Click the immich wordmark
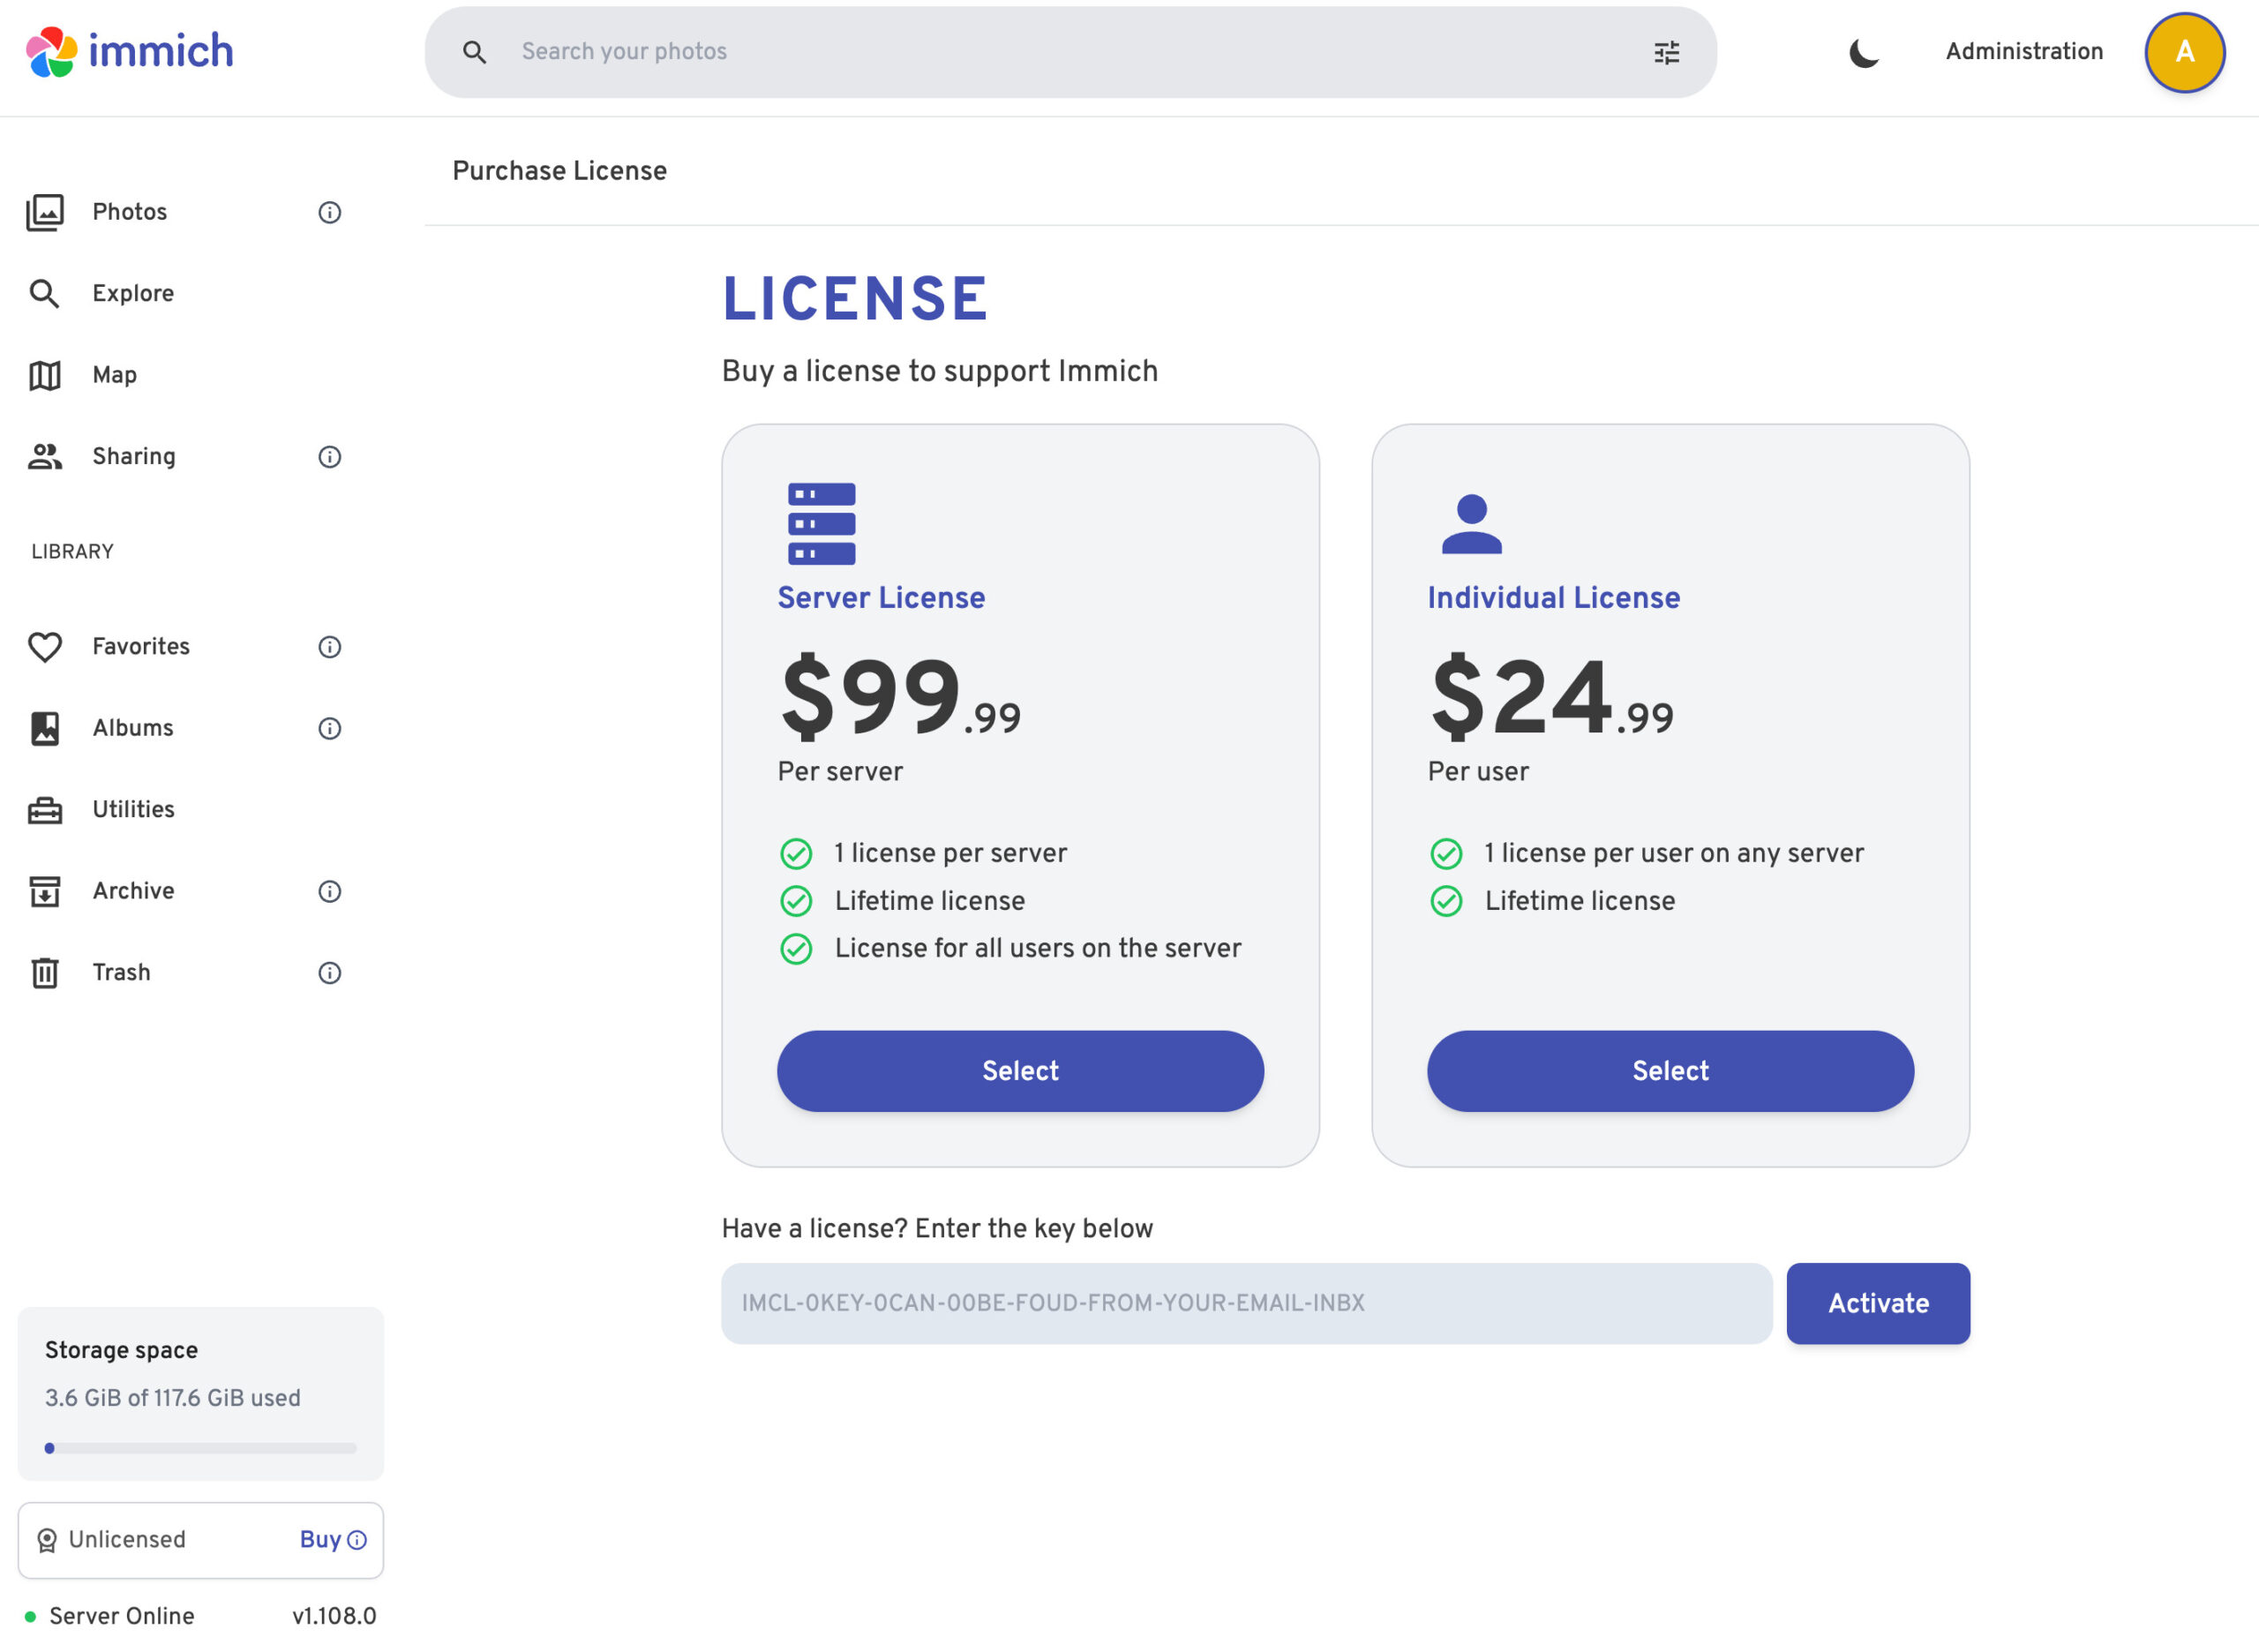Image resolution: width=2259 pixels, height=1652 pixels. 161,51
